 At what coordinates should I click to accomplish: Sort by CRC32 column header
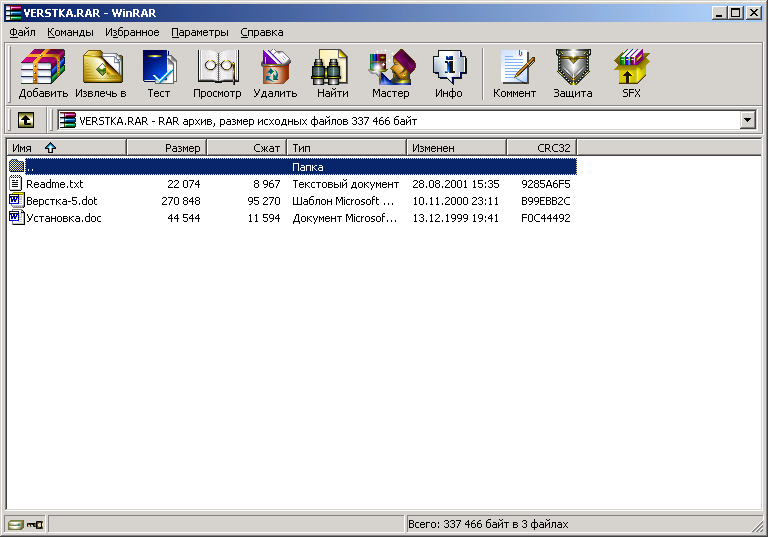coord(542,147)
